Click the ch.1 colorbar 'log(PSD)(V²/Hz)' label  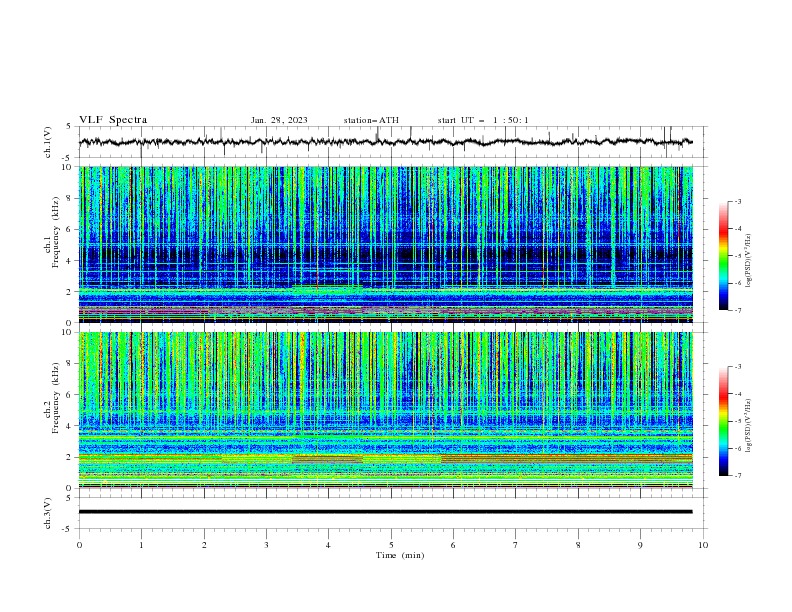point(749,261)
